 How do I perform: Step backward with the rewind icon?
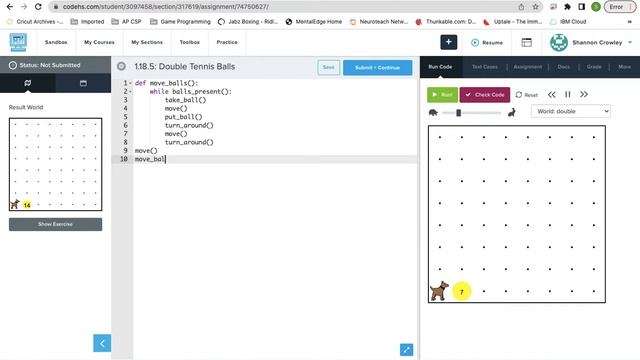(551, 94)
